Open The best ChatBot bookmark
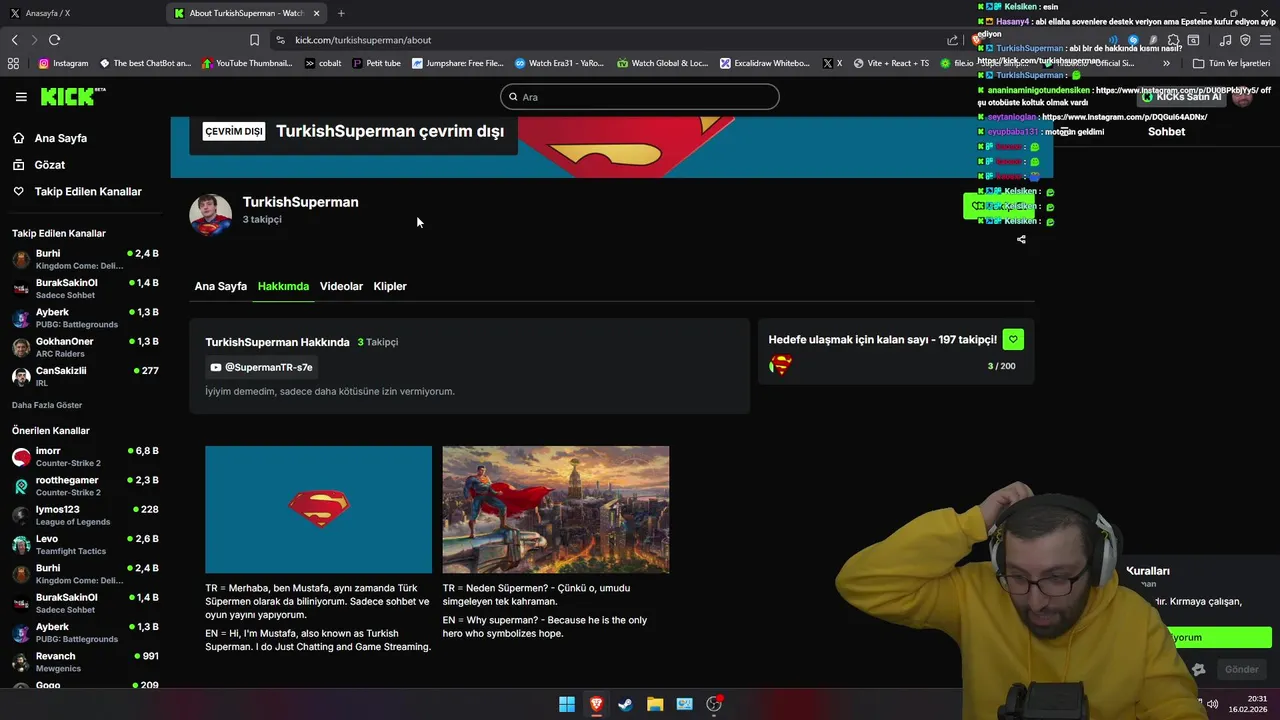 click(x=145, y=63)
